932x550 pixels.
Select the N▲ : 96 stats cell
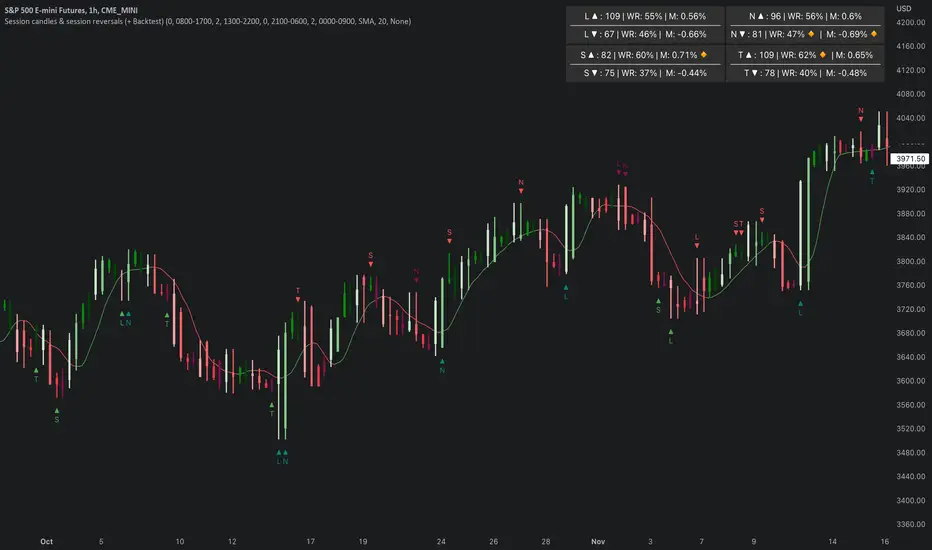pyautogui.click(x=804, y=17)
